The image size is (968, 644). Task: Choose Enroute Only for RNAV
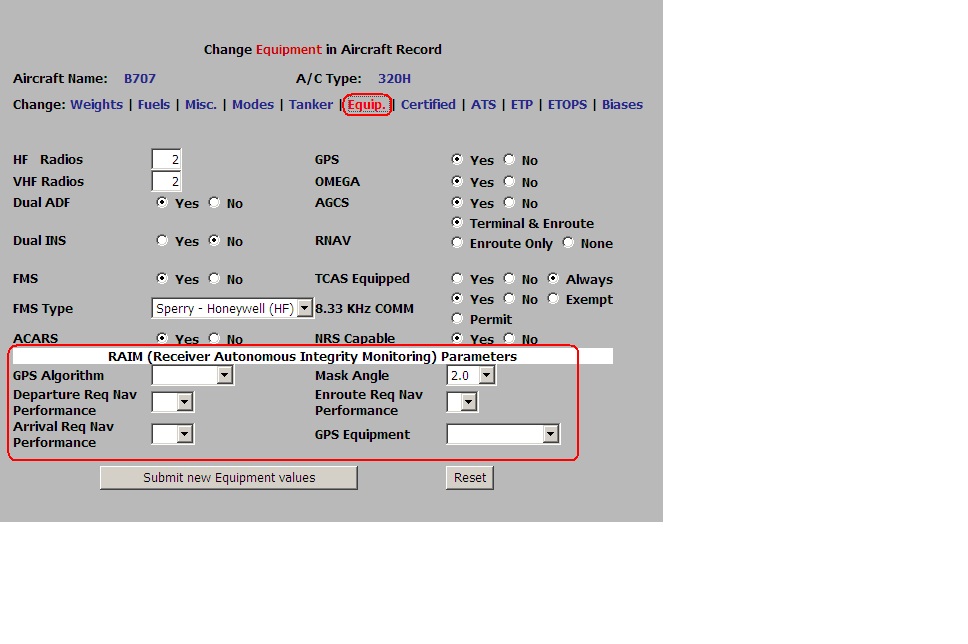pos(457,243)
